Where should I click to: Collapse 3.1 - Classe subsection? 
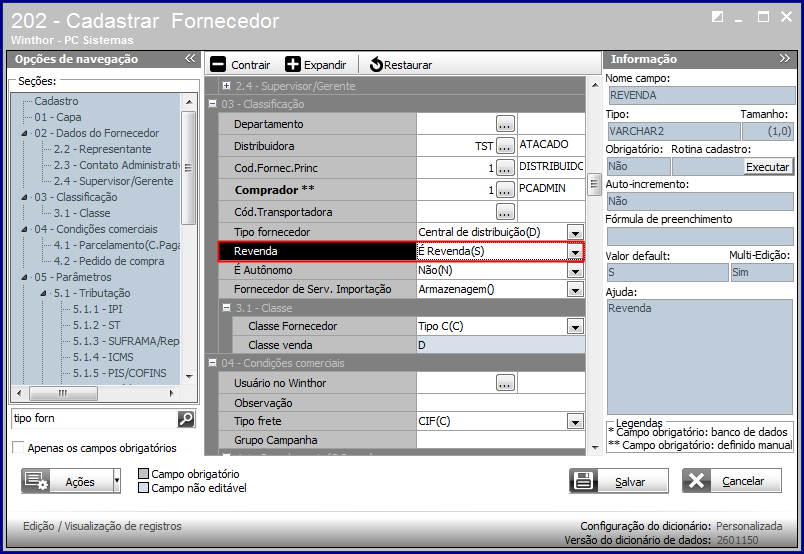pos(226,308)
